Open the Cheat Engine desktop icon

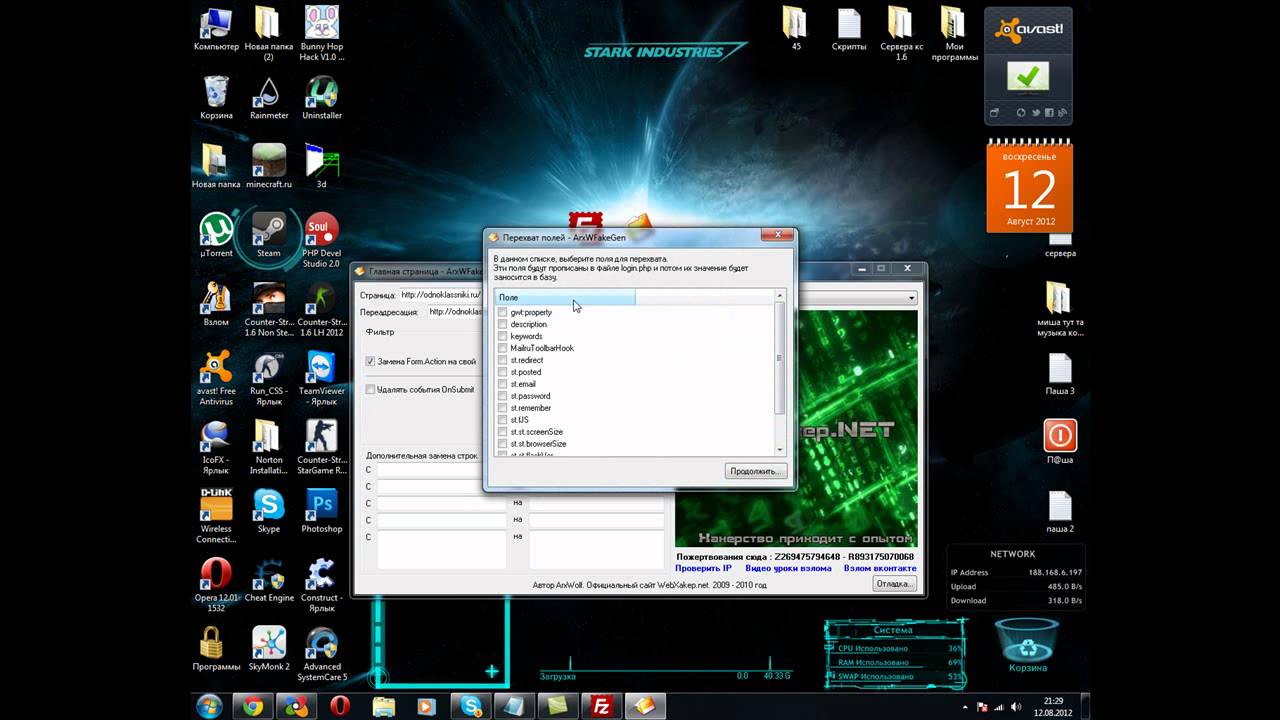point(269,581)
